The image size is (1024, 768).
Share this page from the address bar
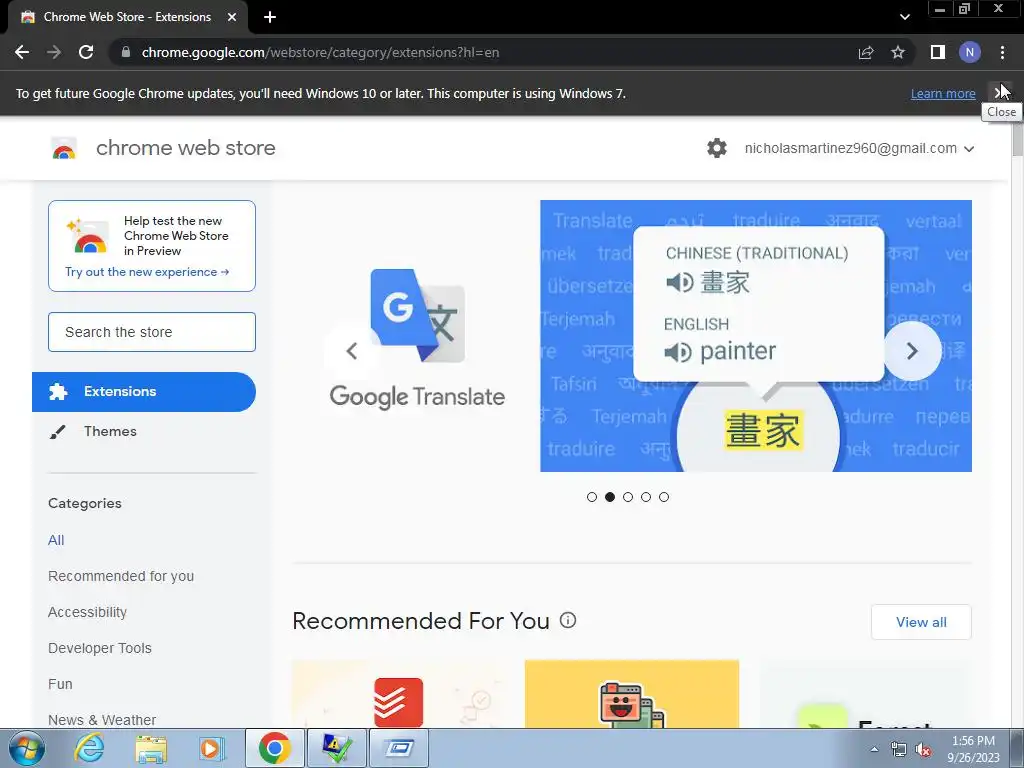tap(866, 52)
